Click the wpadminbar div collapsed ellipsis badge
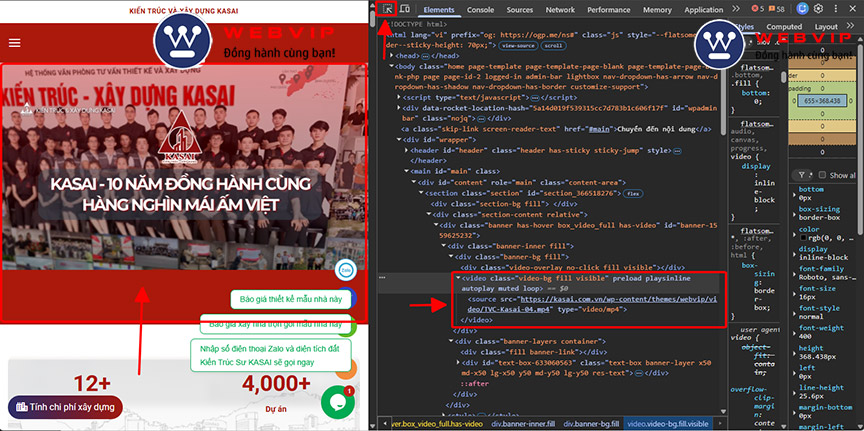The image size is (864, 431). click(482, 118)
